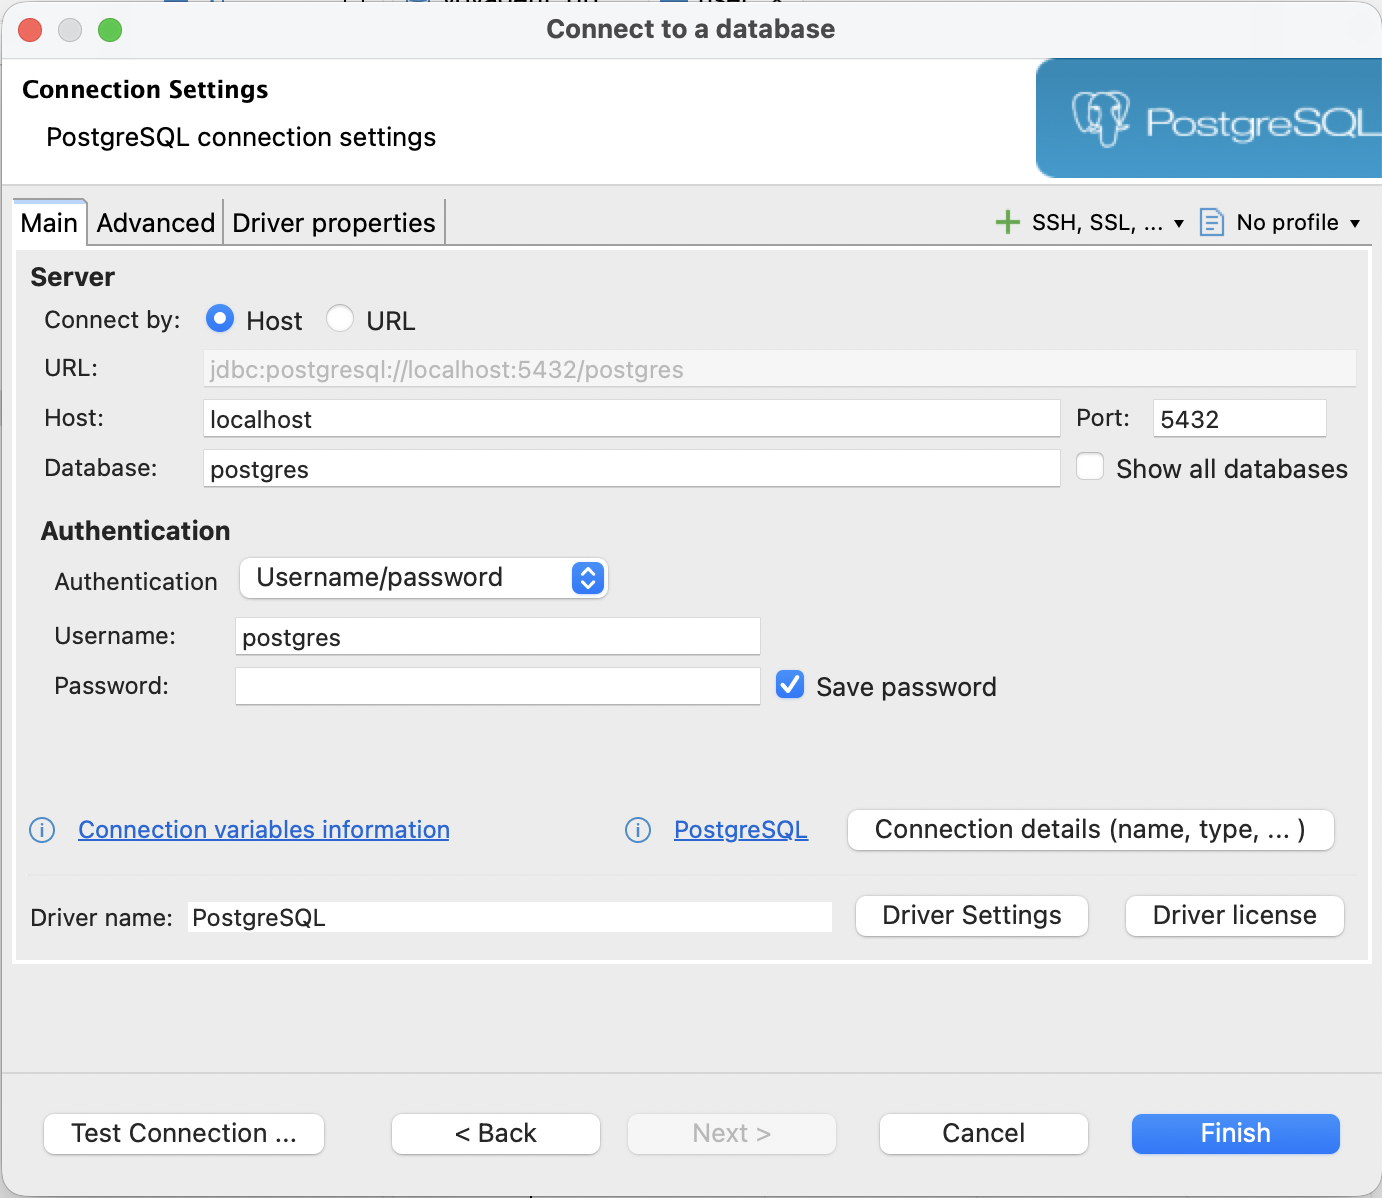The image size is (1382, 1198).
Task: Click the green plus icon beside SSH, SSL
Action: click(1007, 222)
